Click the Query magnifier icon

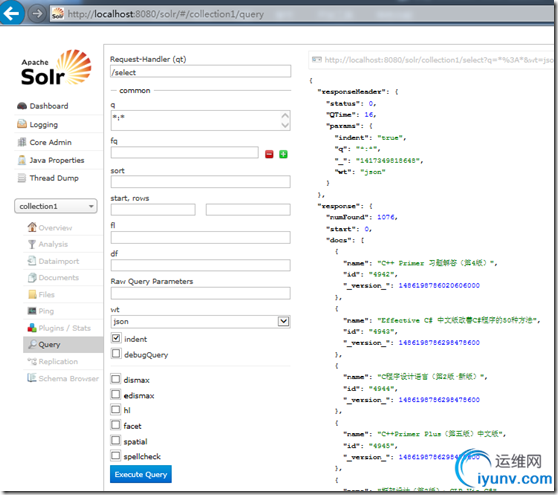(33, 344)
